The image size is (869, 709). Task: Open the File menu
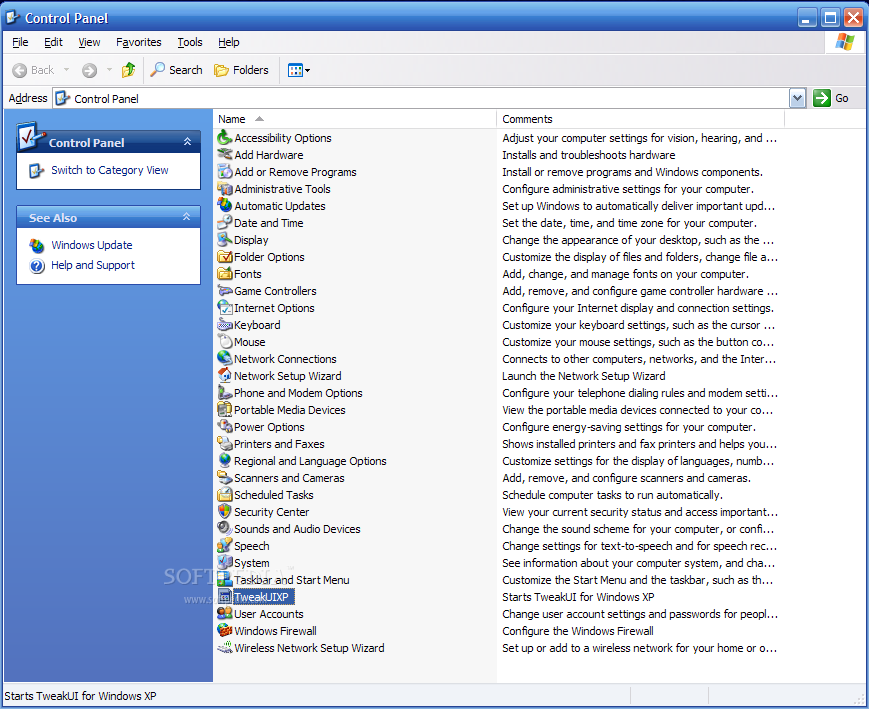click(20, 42)
